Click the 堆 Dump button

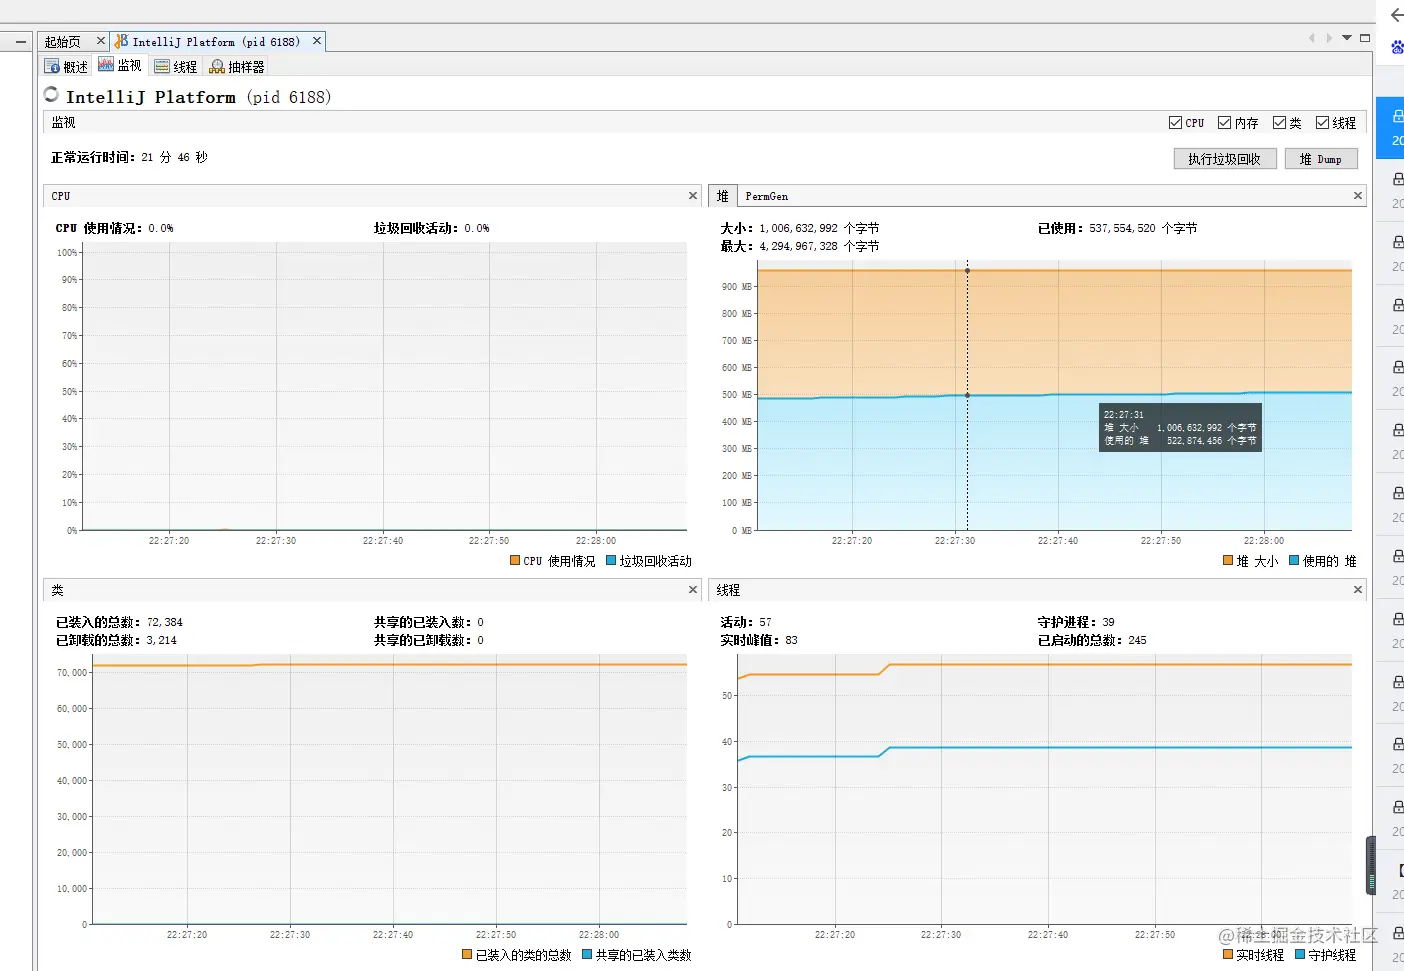pyautogui.click(x=1321, y=159)
